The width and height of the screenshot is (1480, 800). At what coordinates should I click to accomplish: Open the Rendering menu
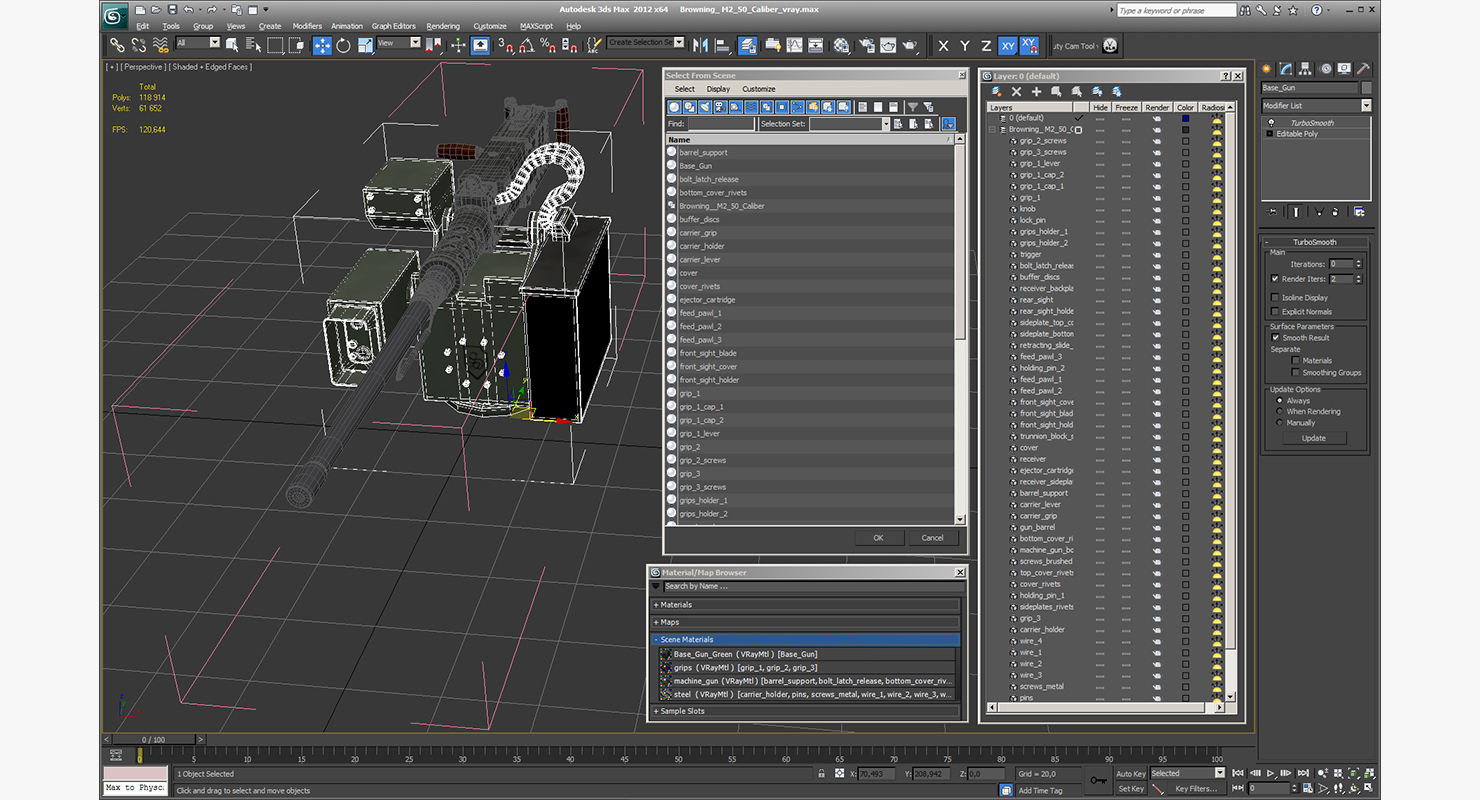point(443,26)
